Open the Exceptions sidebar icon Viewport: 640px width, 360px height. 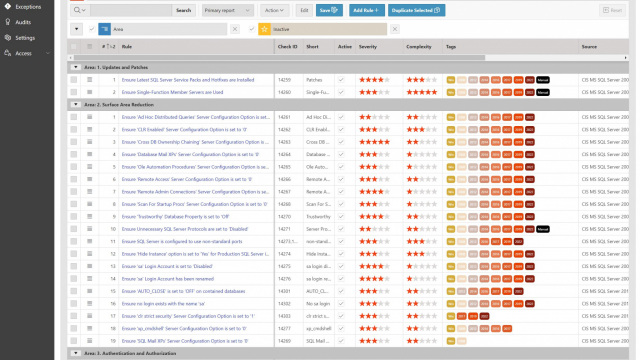[8, 7]
